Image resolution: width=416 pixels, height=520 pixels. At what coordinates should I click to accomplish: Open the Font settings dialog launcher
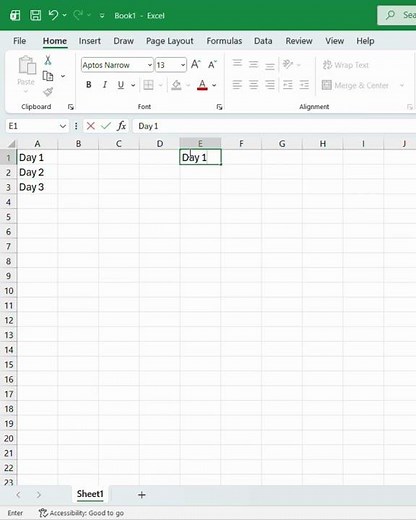click(219, 107)
